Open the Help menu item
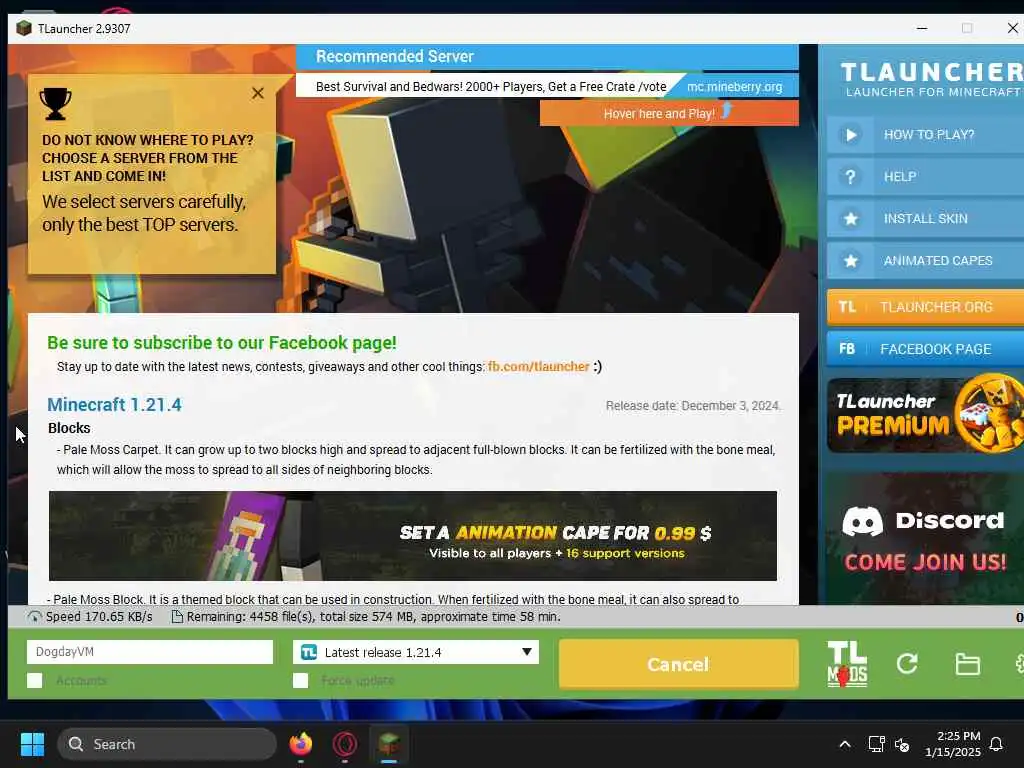This screenshot has height=768, width=1024. [x=926, y=177]
